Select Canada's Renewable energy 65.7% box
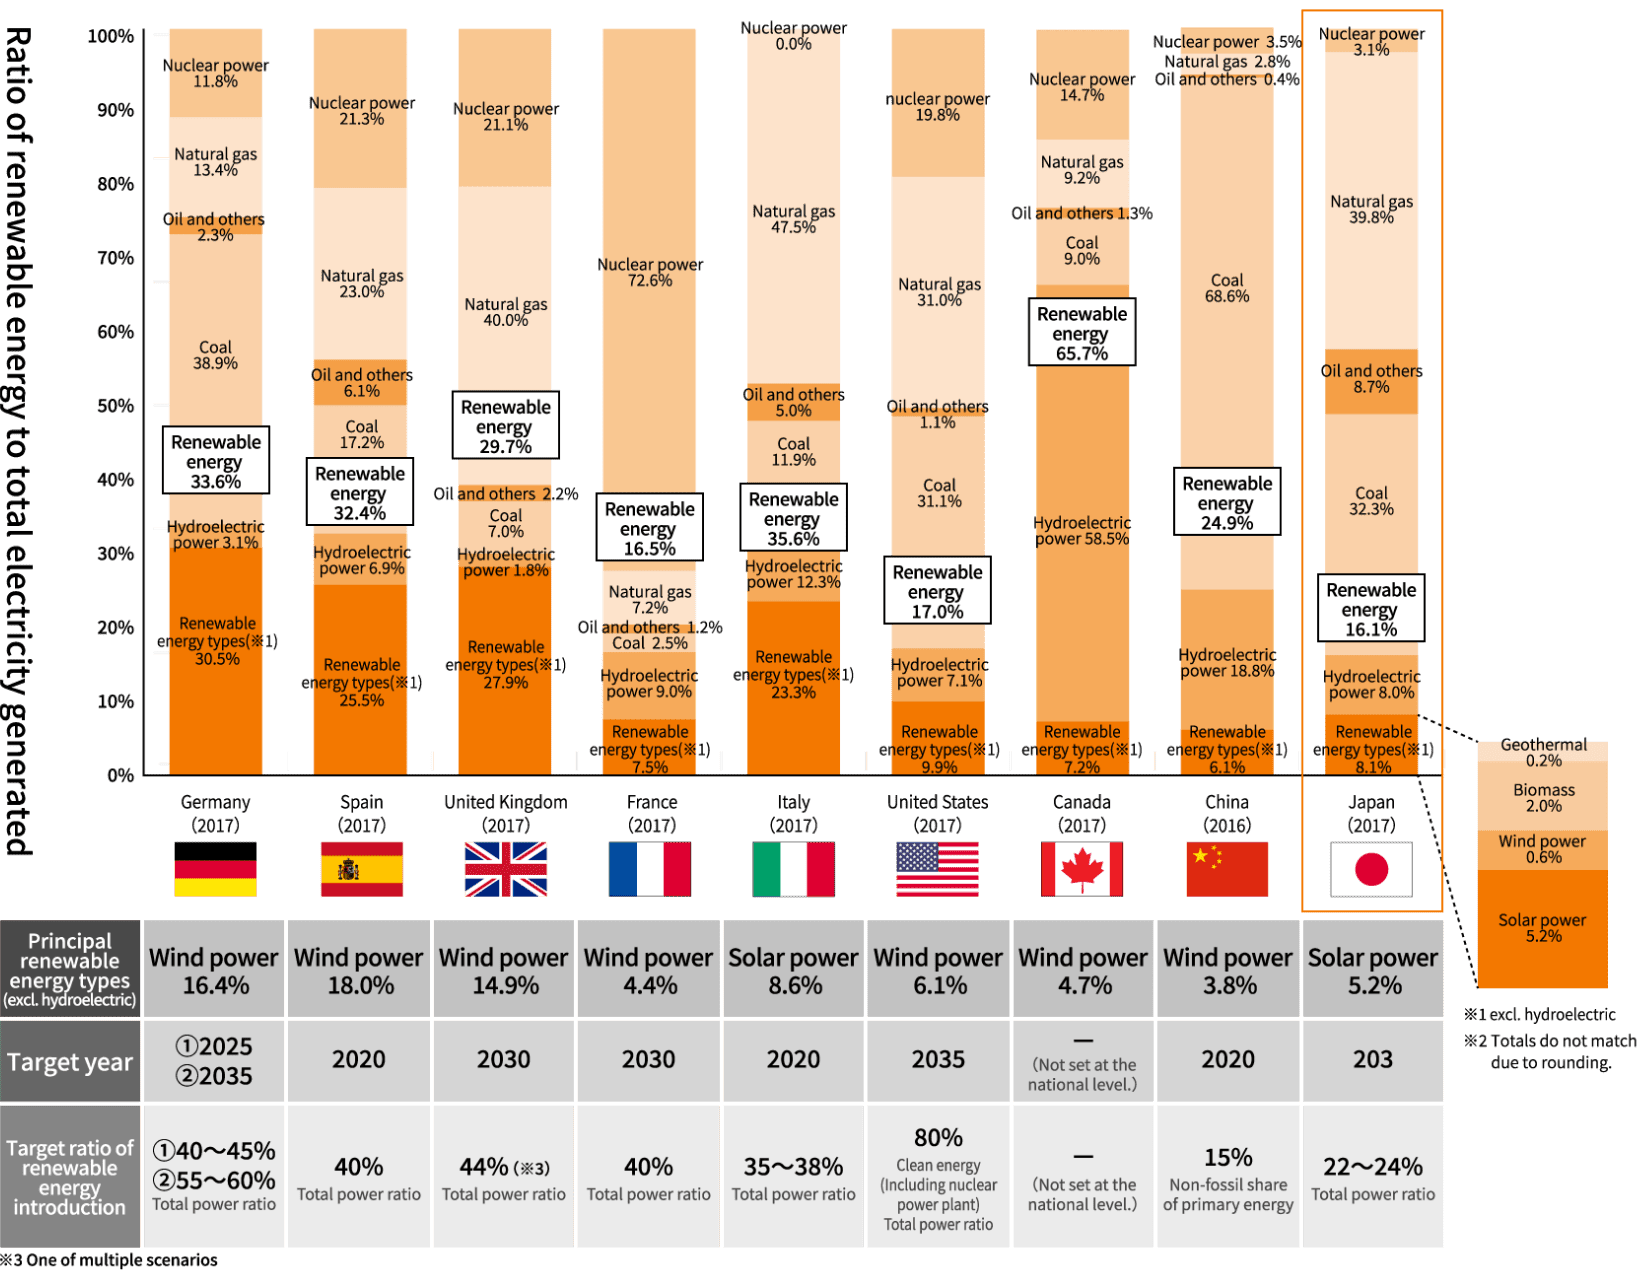Image resolution: width=1640 pixels, height=1276 pixels. [x=1082, y=332]
